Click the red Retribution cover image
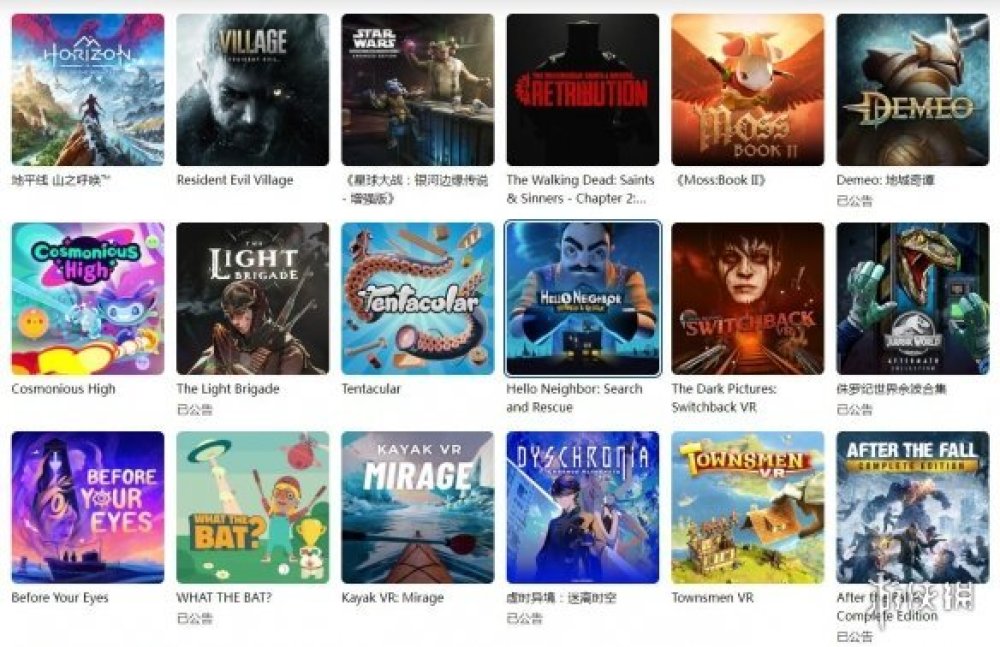The width and height of the screenshot is (1000, 647). coord(583,90)
